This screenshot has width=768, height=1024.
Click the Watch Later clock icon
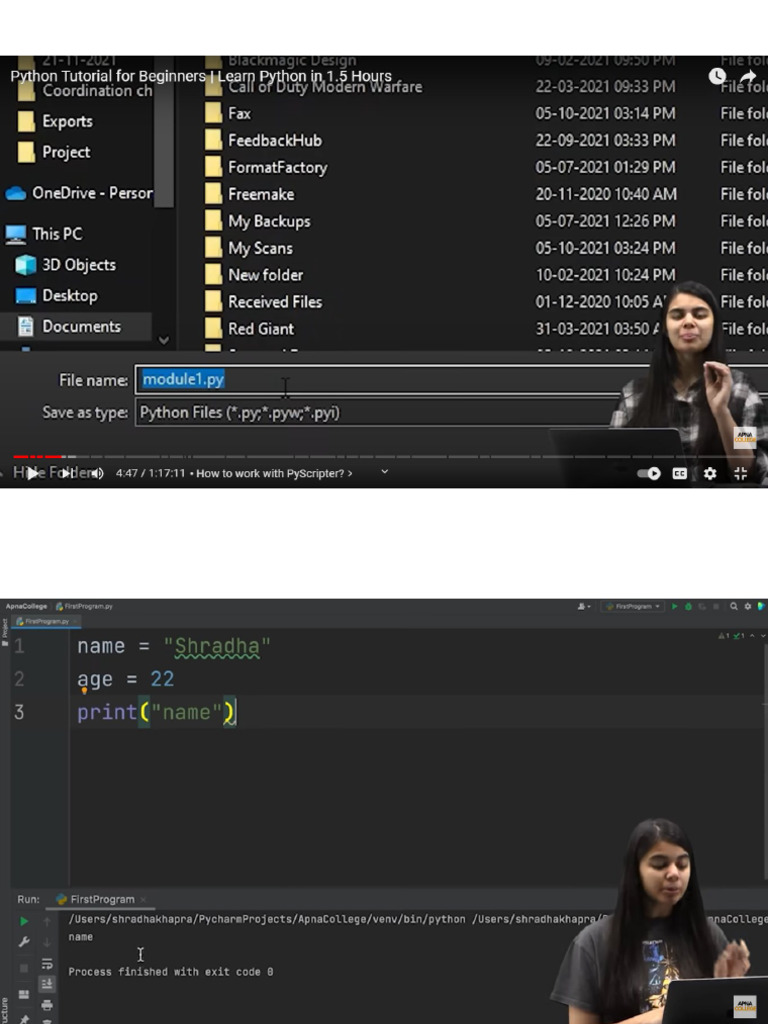pyautogui.click(x=717, y=77)
